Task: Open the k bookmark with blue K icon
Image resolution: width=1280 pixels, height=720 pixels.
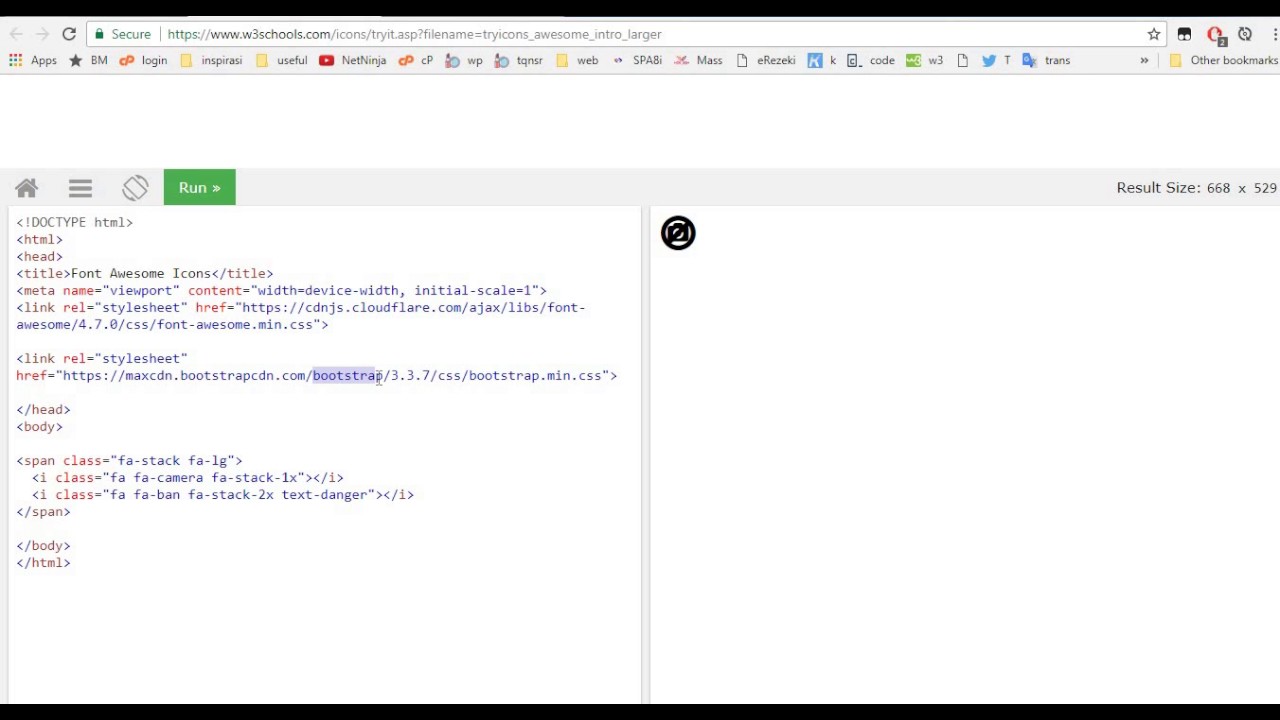Action: coord(821,60)
